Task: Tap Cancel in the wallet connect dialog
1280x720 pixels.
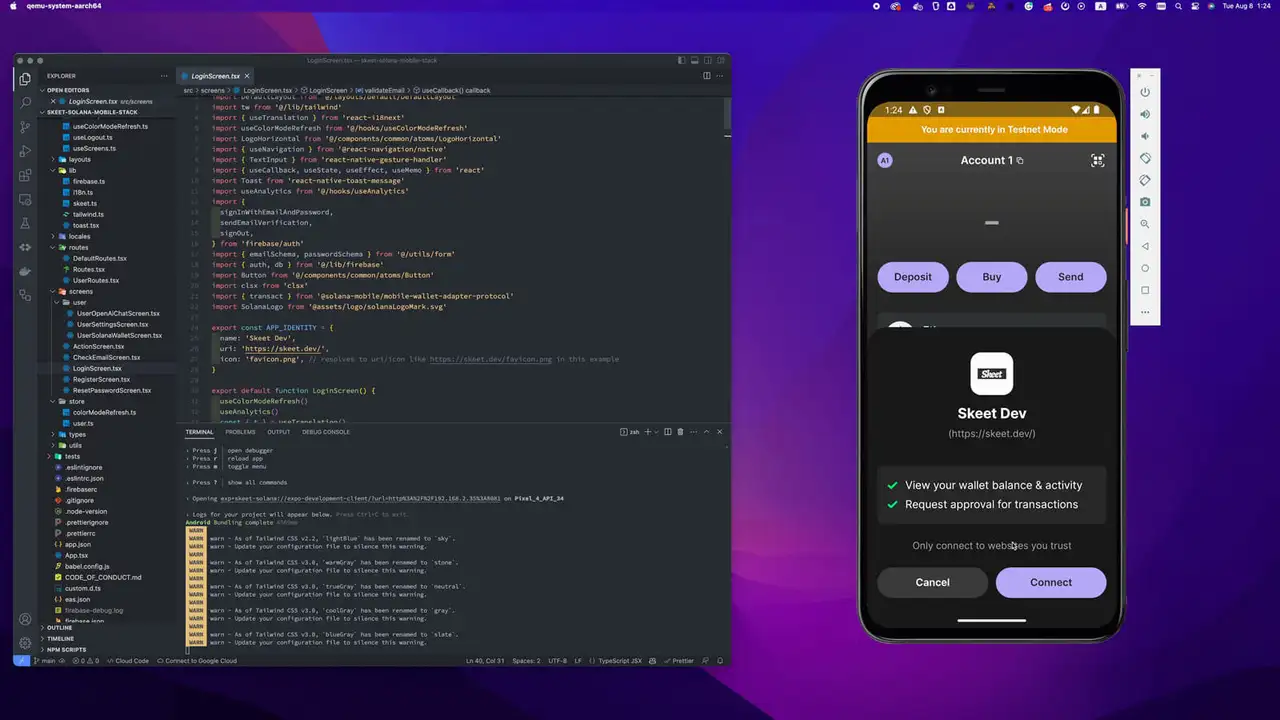Action: click(932, 582)
